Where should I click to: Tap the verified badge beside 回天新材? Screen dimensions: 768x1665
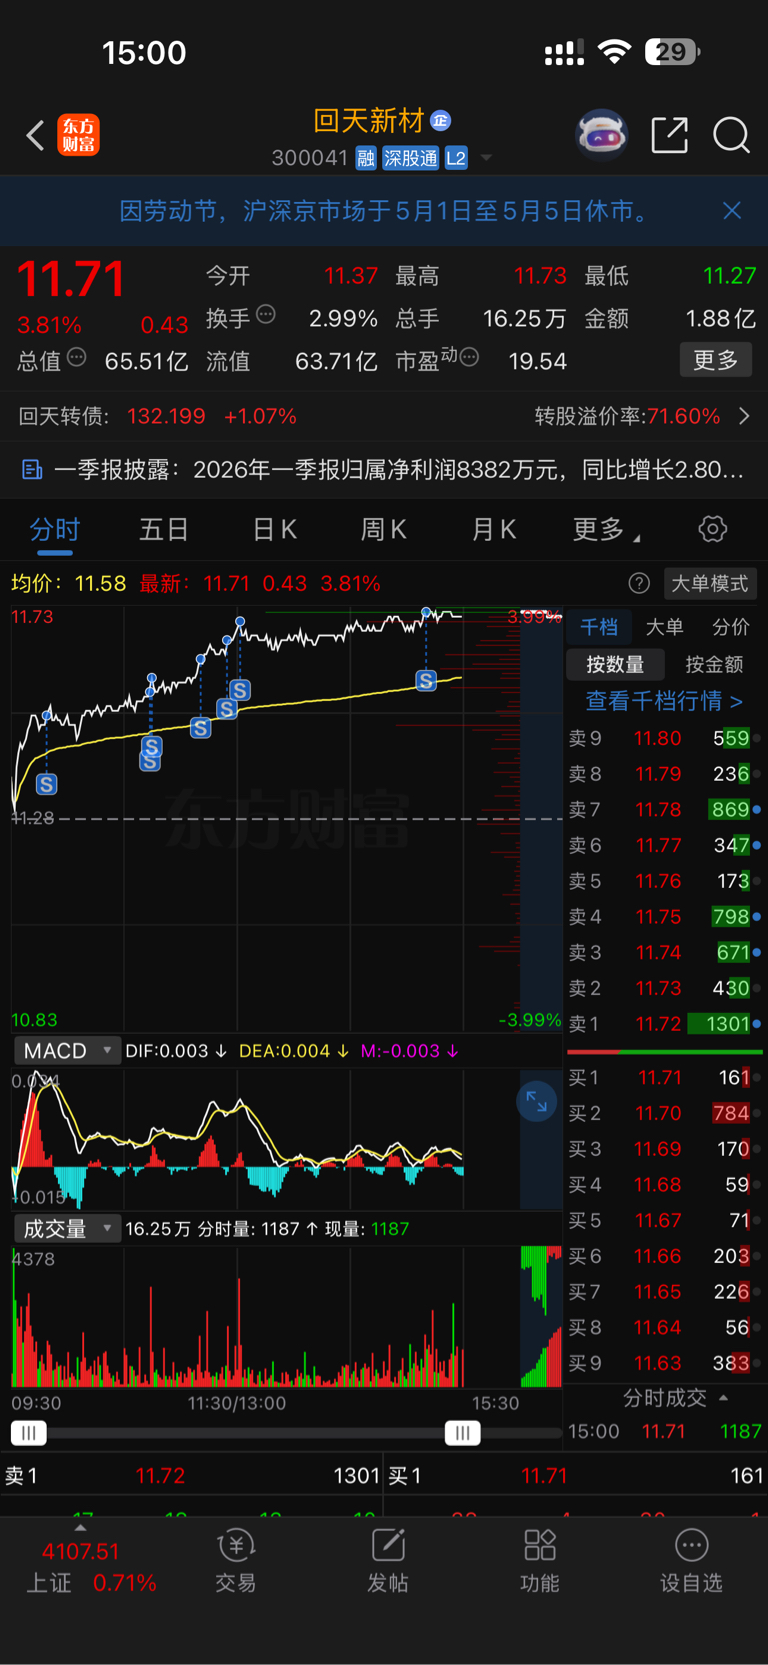(440, 121)
